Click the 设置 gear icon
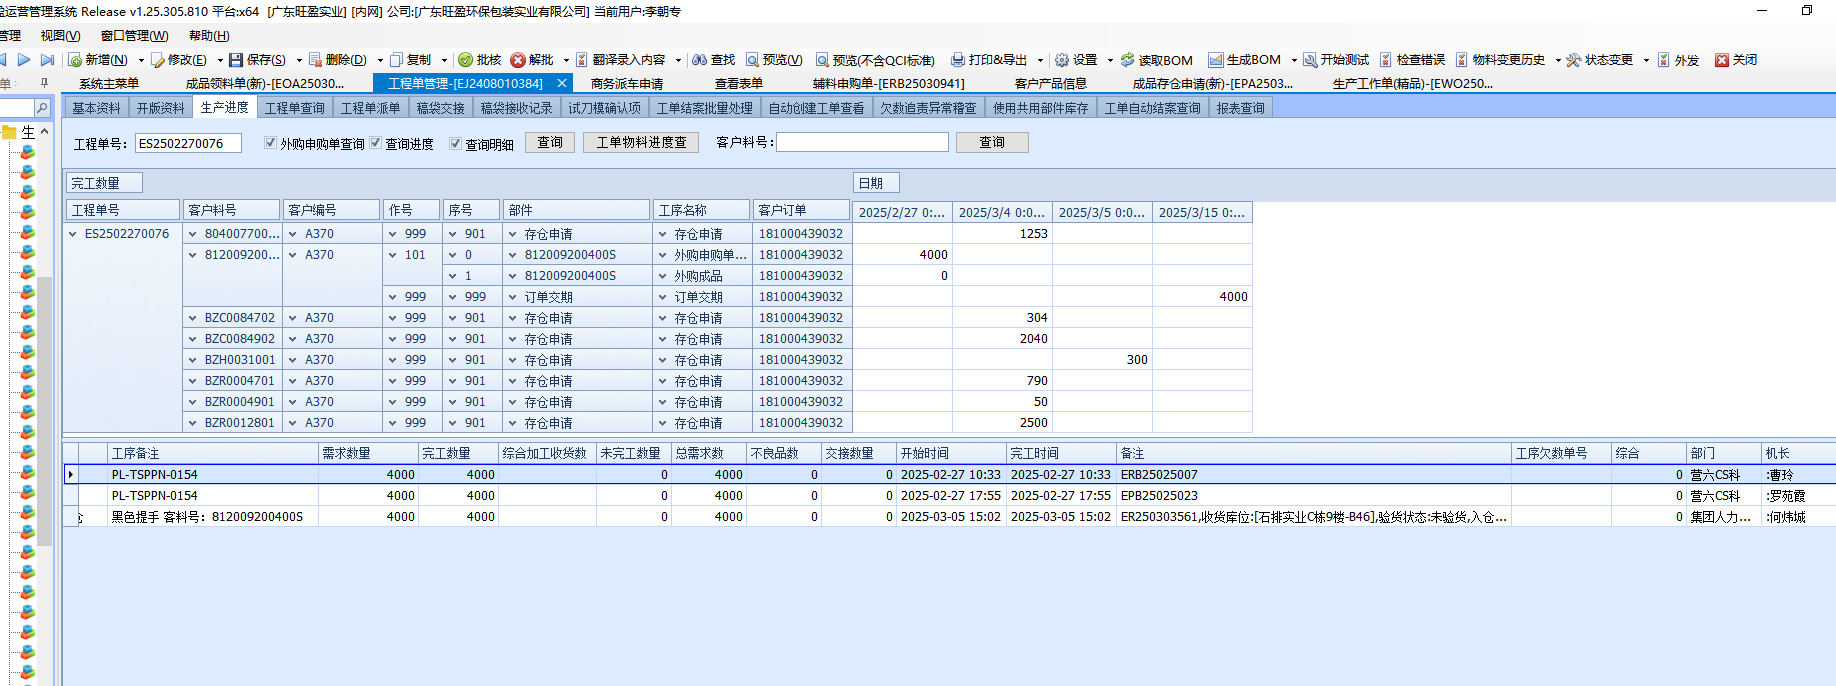The width and height of the screenshot is (1836, 686). coord(1062,60)
